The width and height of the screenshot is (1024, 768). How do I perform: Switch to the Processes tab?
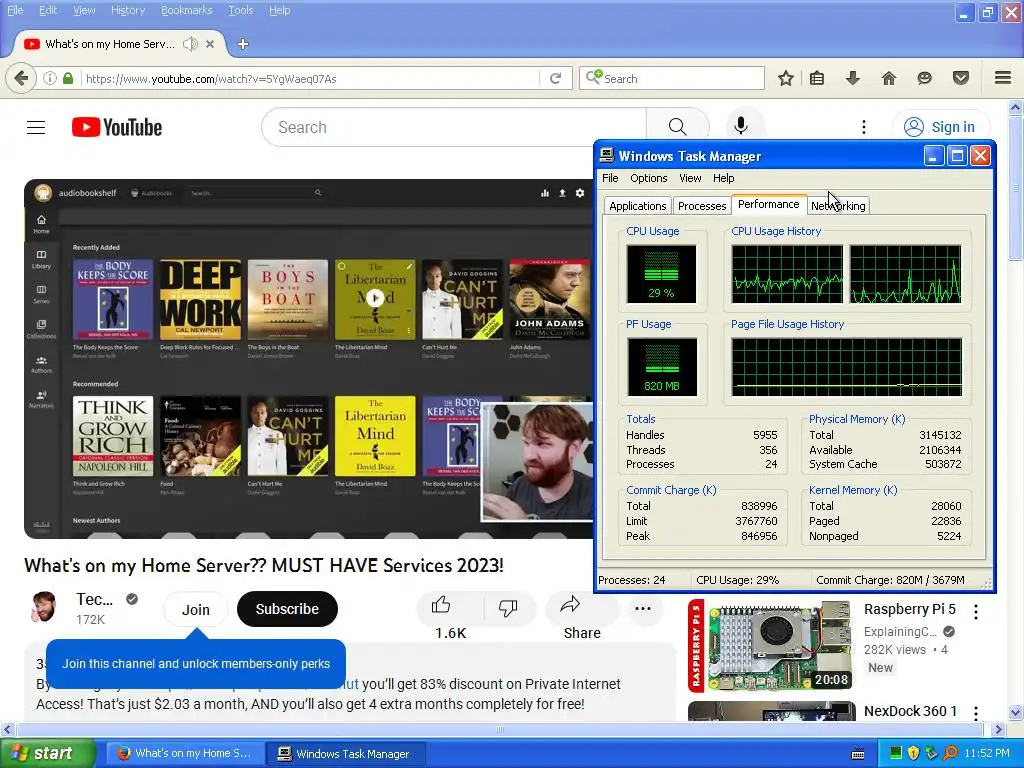click(702, 206)
